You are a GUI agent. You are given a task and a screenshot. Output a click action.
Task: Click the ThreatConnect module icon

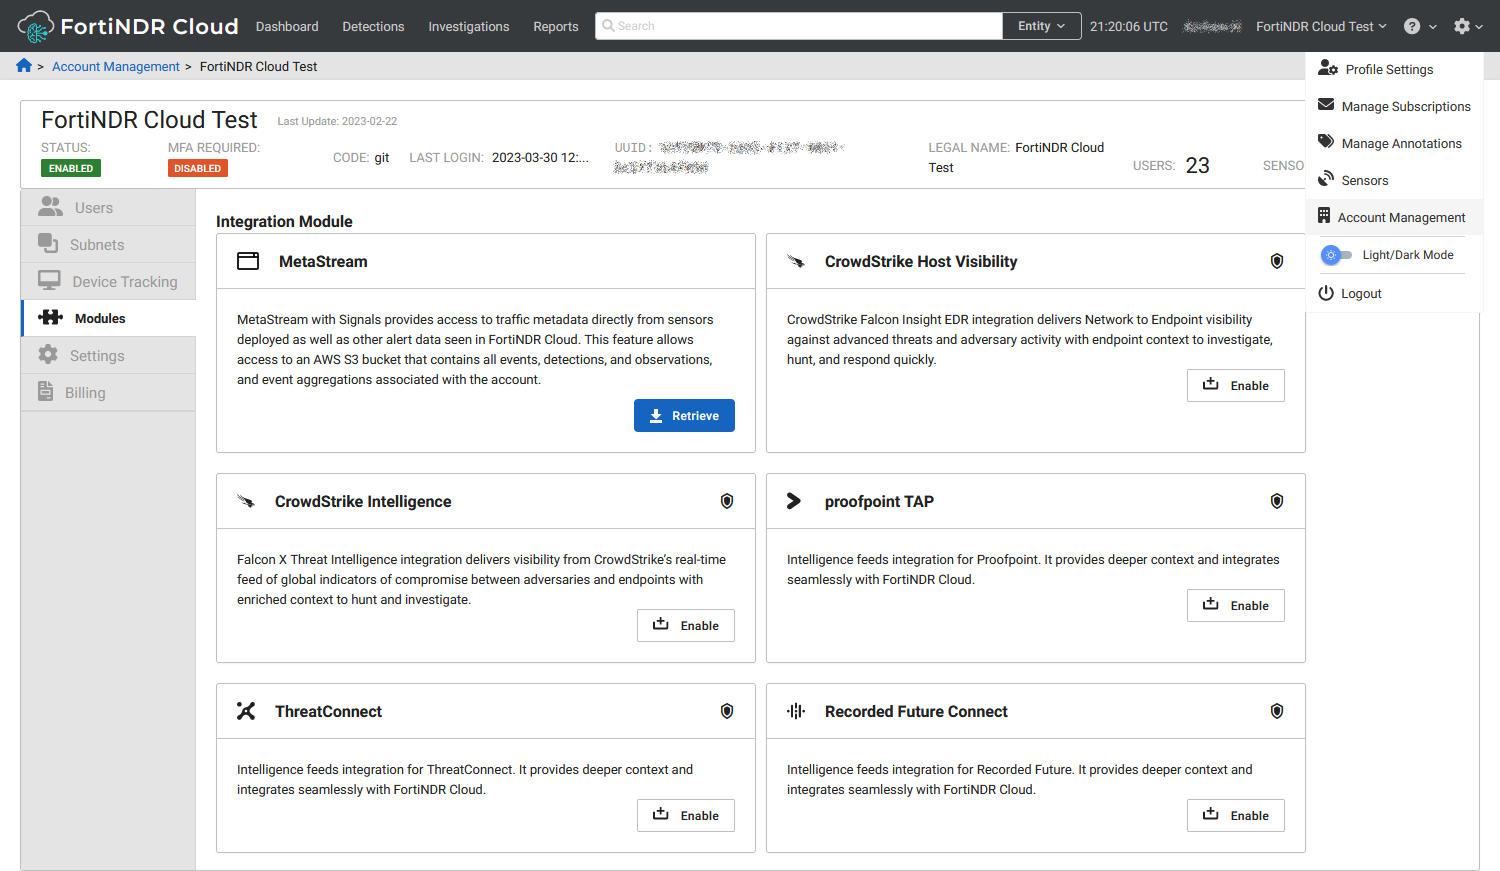[247, 710]
